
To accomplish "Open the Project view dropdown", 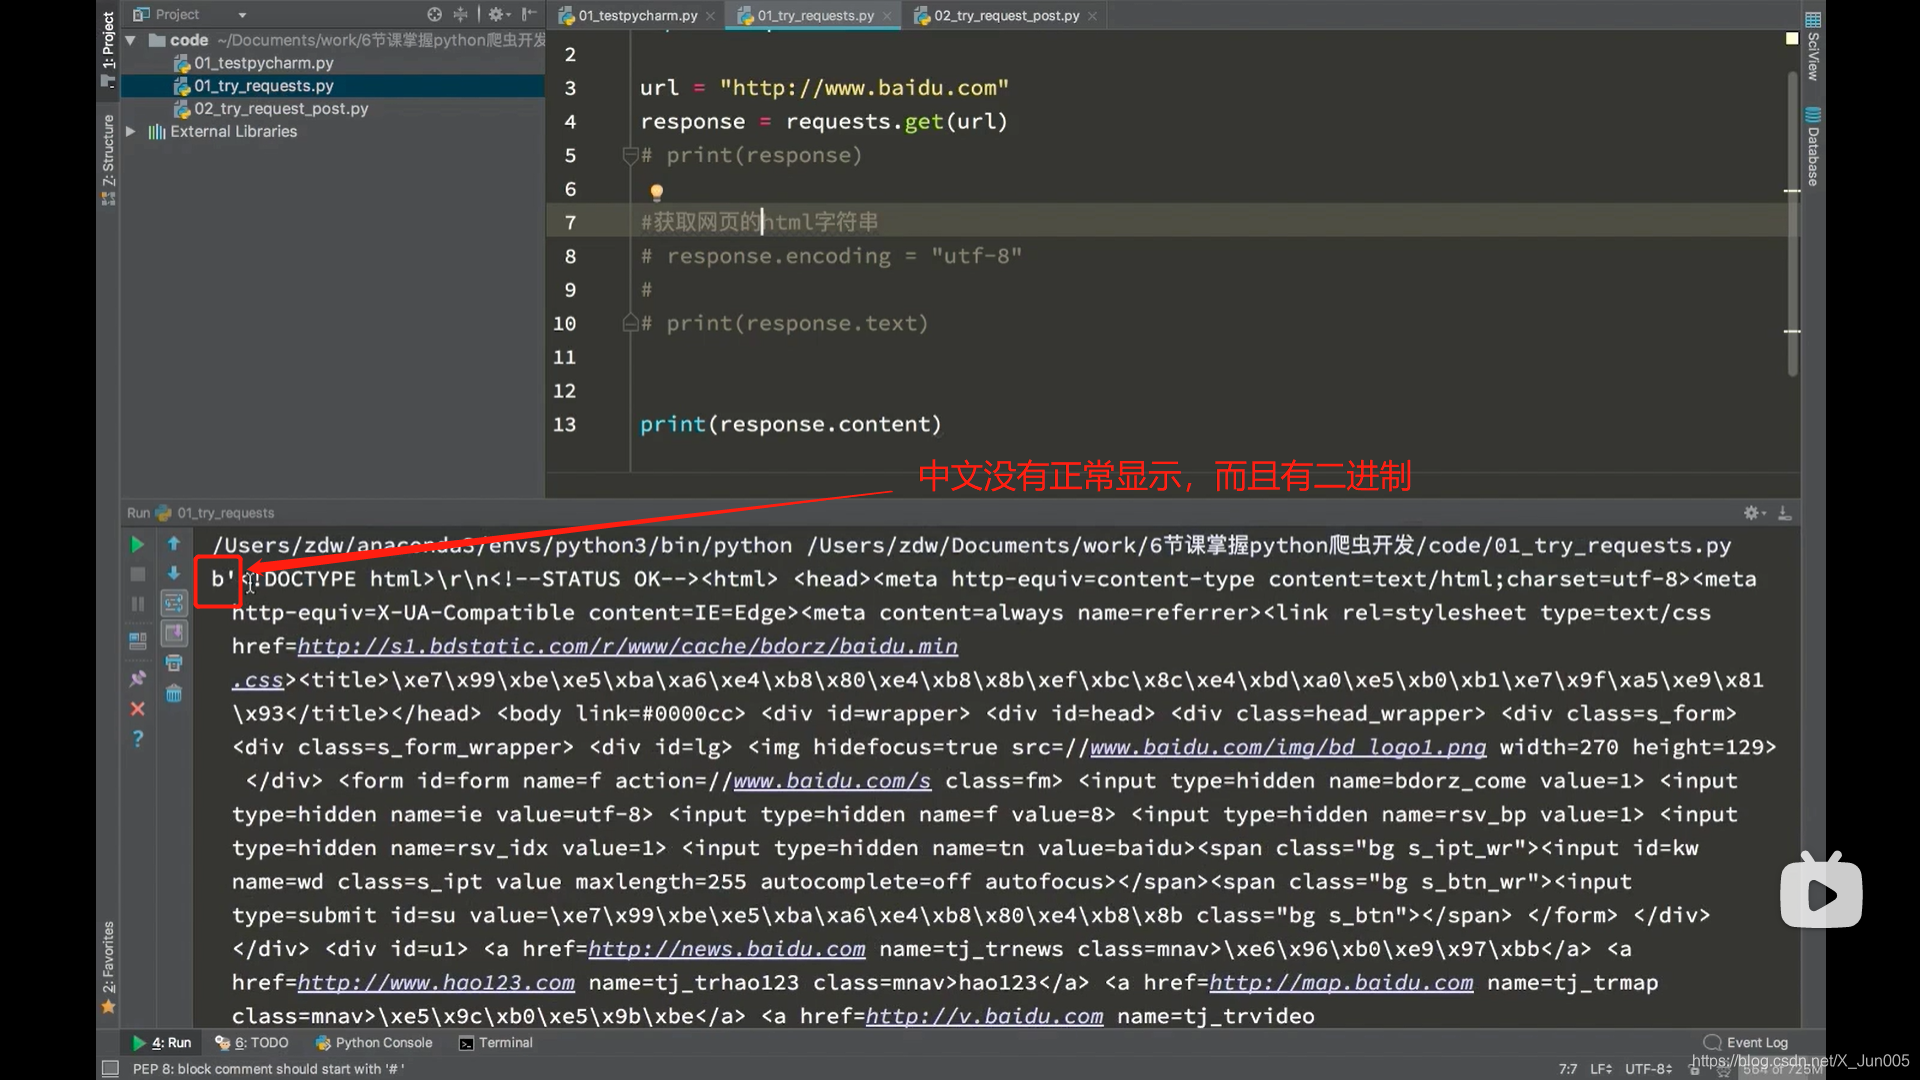I will (x=242, y=15).
